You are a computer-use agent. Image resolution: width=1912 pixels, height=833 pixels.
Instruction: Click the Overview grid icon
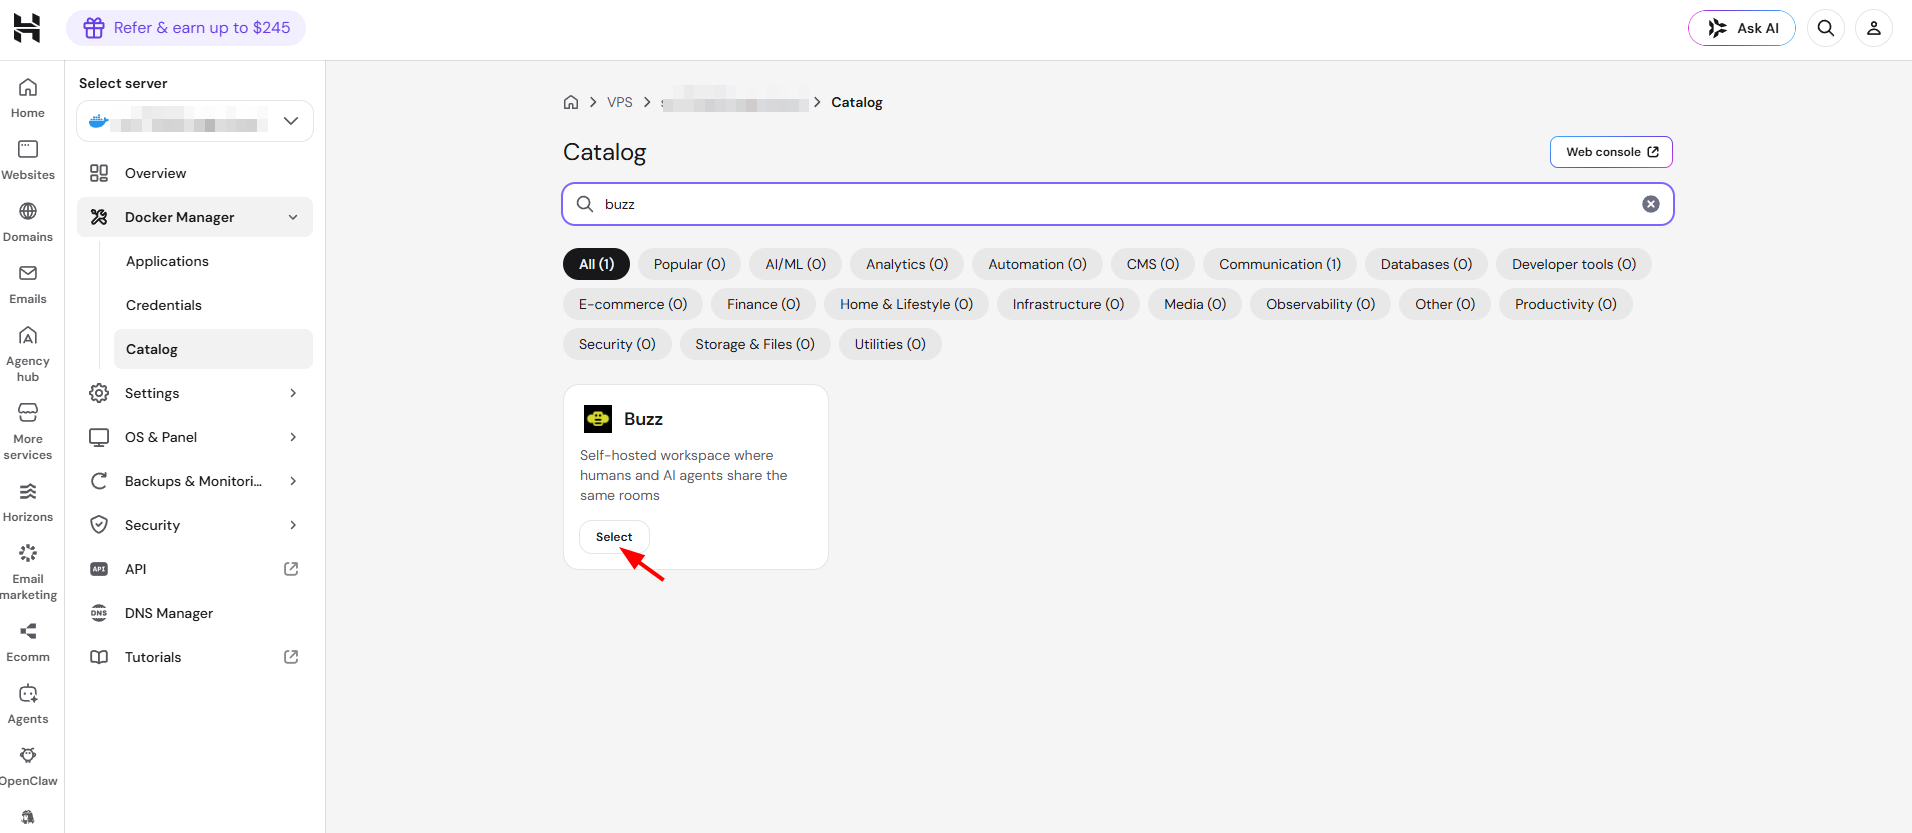99,173
